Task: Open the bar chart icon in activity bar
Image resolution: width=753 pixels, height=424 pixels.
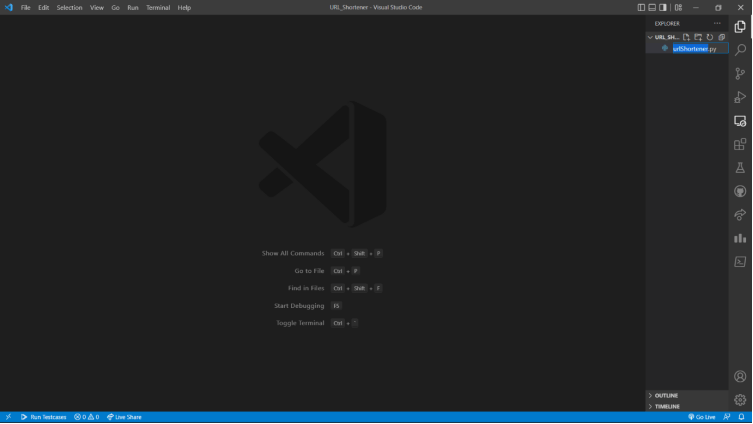Action: pyautogui.click(x=740, y=238)
